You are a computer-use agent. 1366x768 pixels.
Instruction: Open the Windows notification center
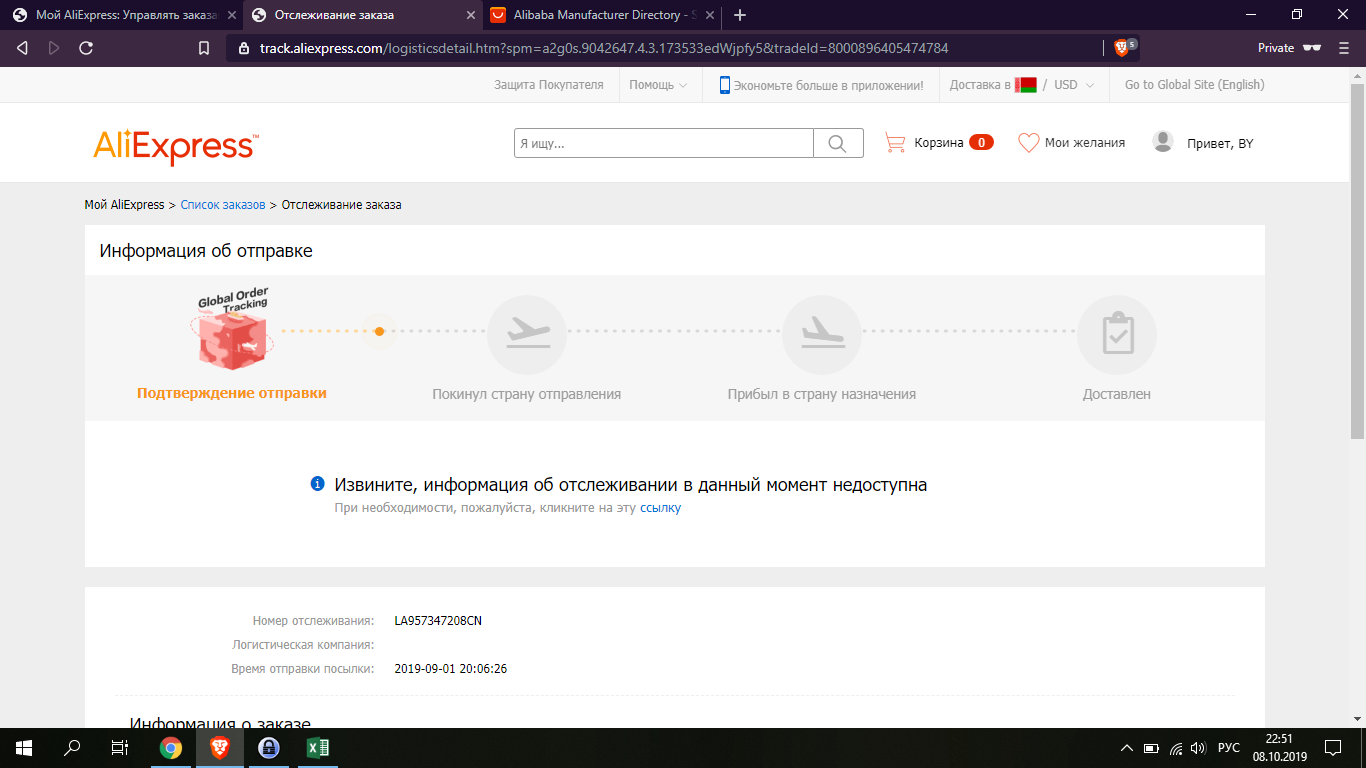point(1333,747)
